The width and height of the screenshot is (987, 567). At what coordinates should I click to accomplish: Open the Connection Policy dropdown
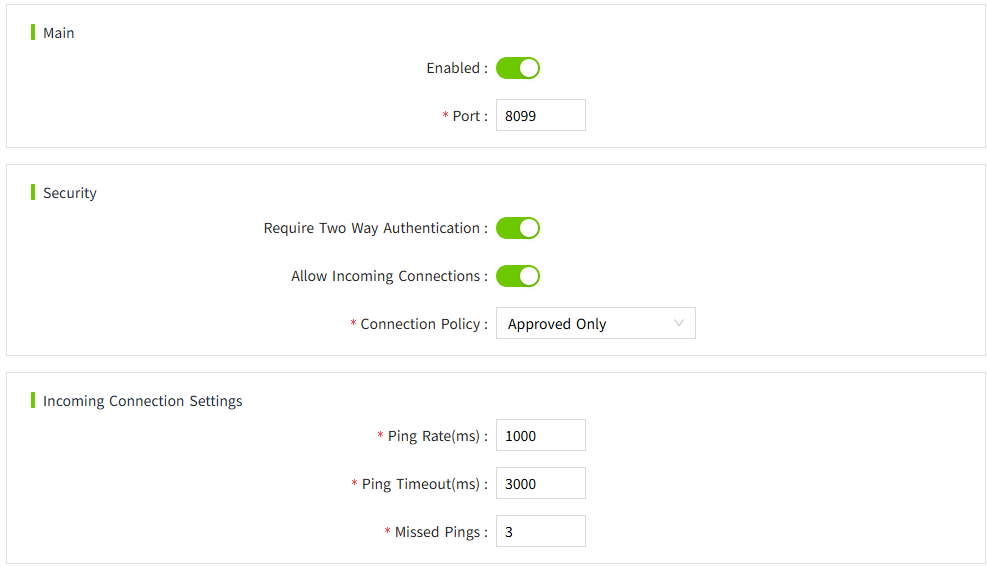tap(595, 324)
